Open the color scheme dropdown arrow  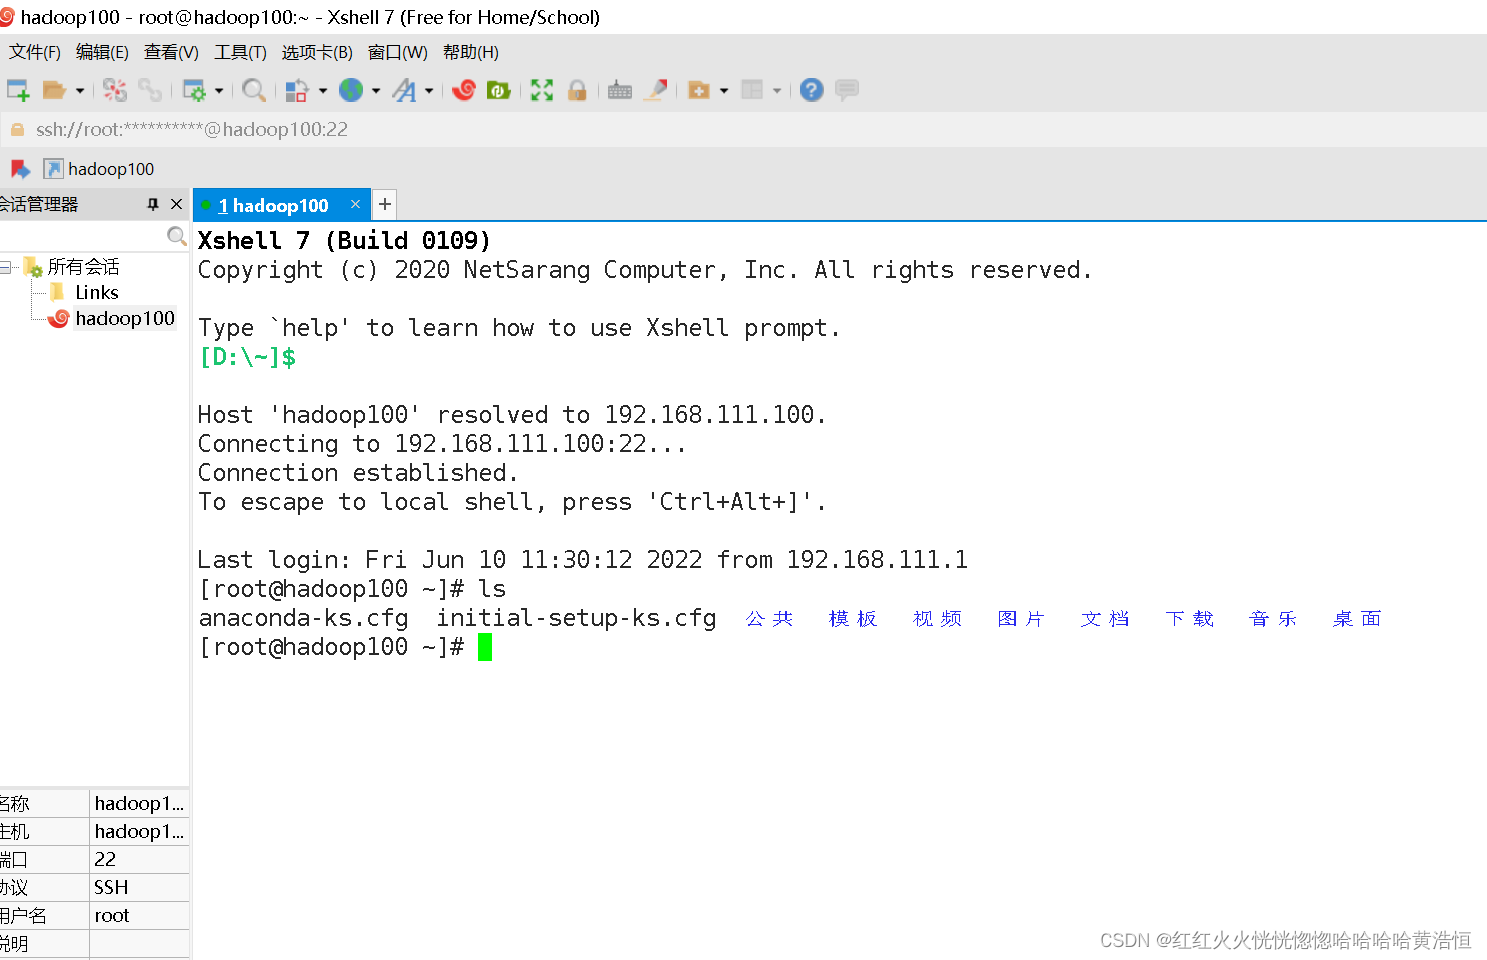323,91
